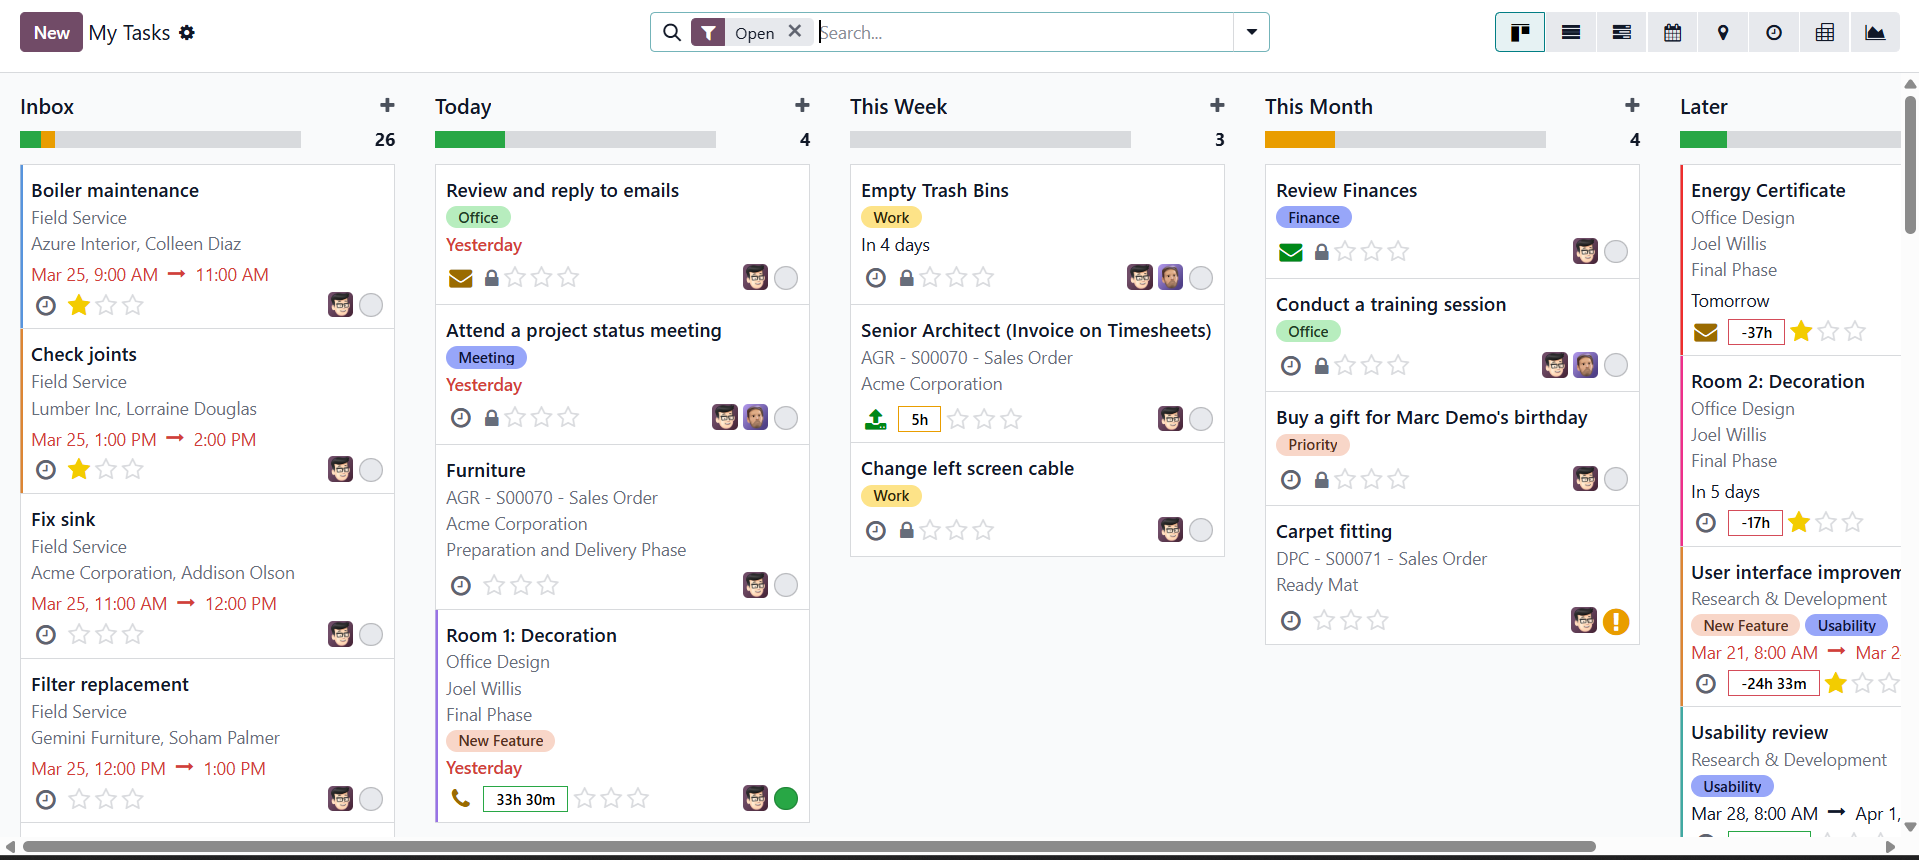Switch to List view icon
Screen dimensions: 1919x860
[1571, 33]
